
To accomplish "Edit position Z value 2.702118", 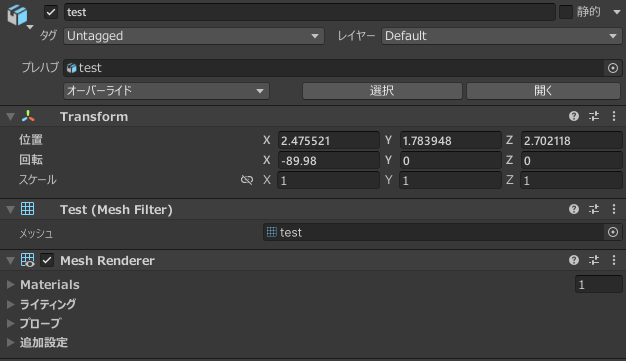I will pyautogui.click(x=571, y=141).
